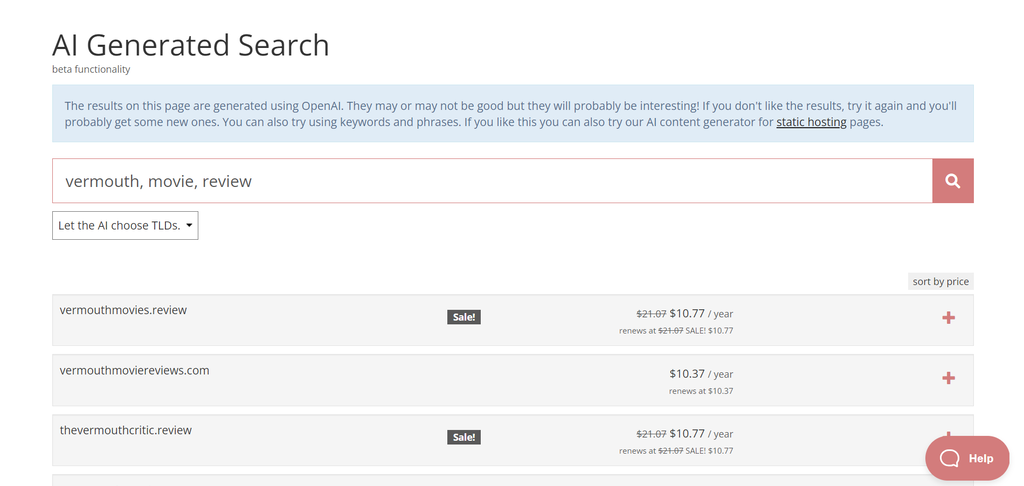
Task: Select the thevermouthcritic.review domain name
Action: coord(125,430)
